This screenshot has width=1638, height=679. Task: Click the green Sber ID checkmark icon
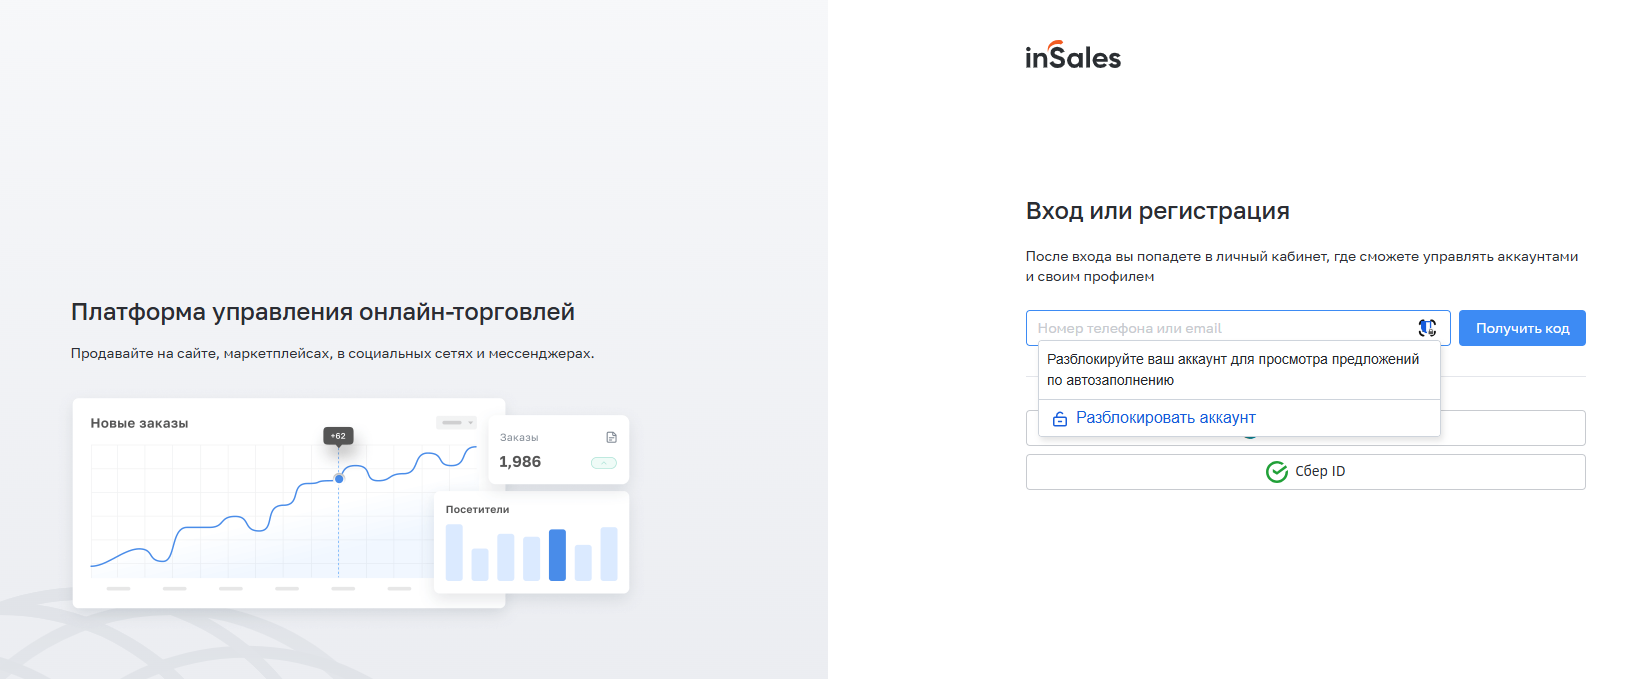[x=1277, y=472]
